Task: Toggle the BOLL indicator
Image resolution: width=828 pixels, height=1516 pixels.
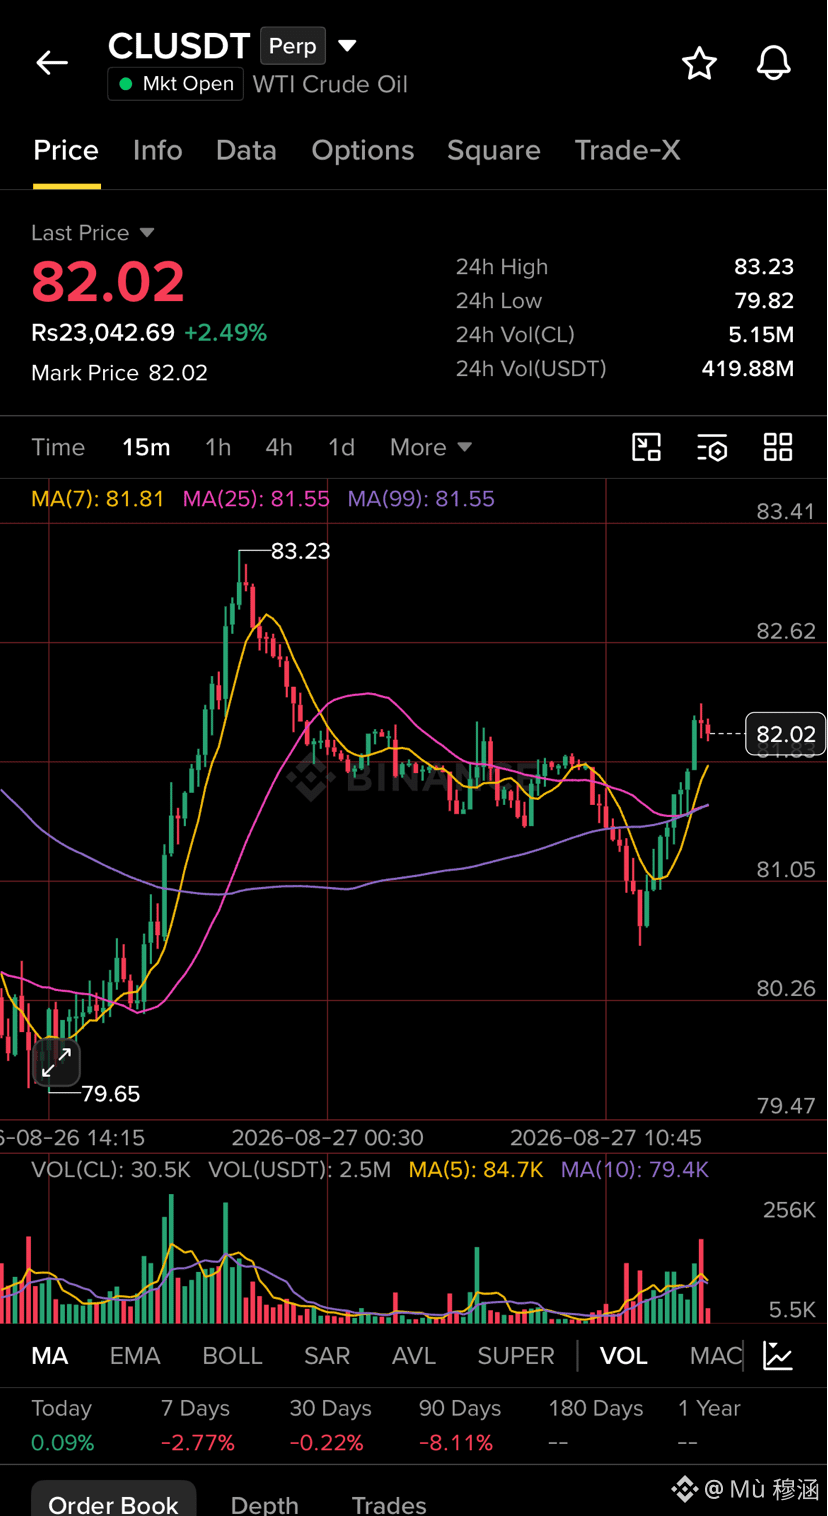Action: pos(232,1356)
